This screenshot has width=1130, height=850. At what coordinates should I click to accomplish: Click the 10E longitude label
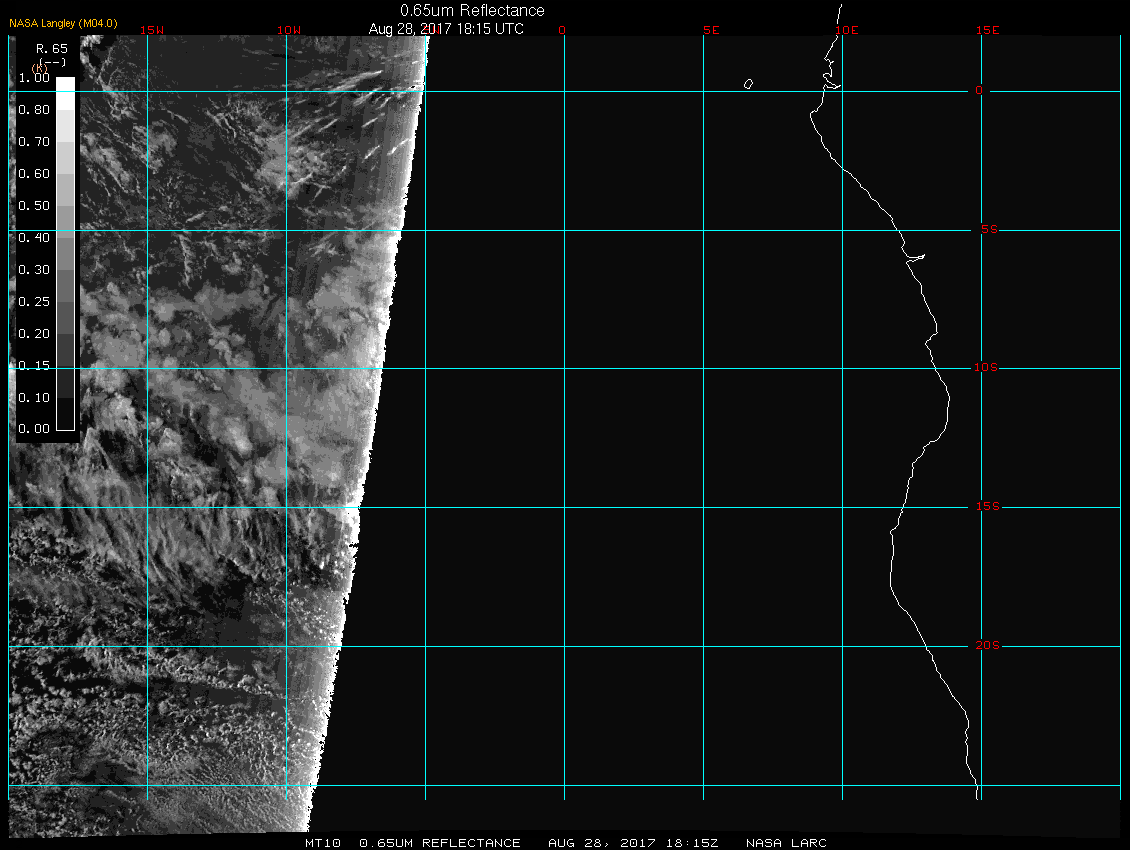coord(847,30)
